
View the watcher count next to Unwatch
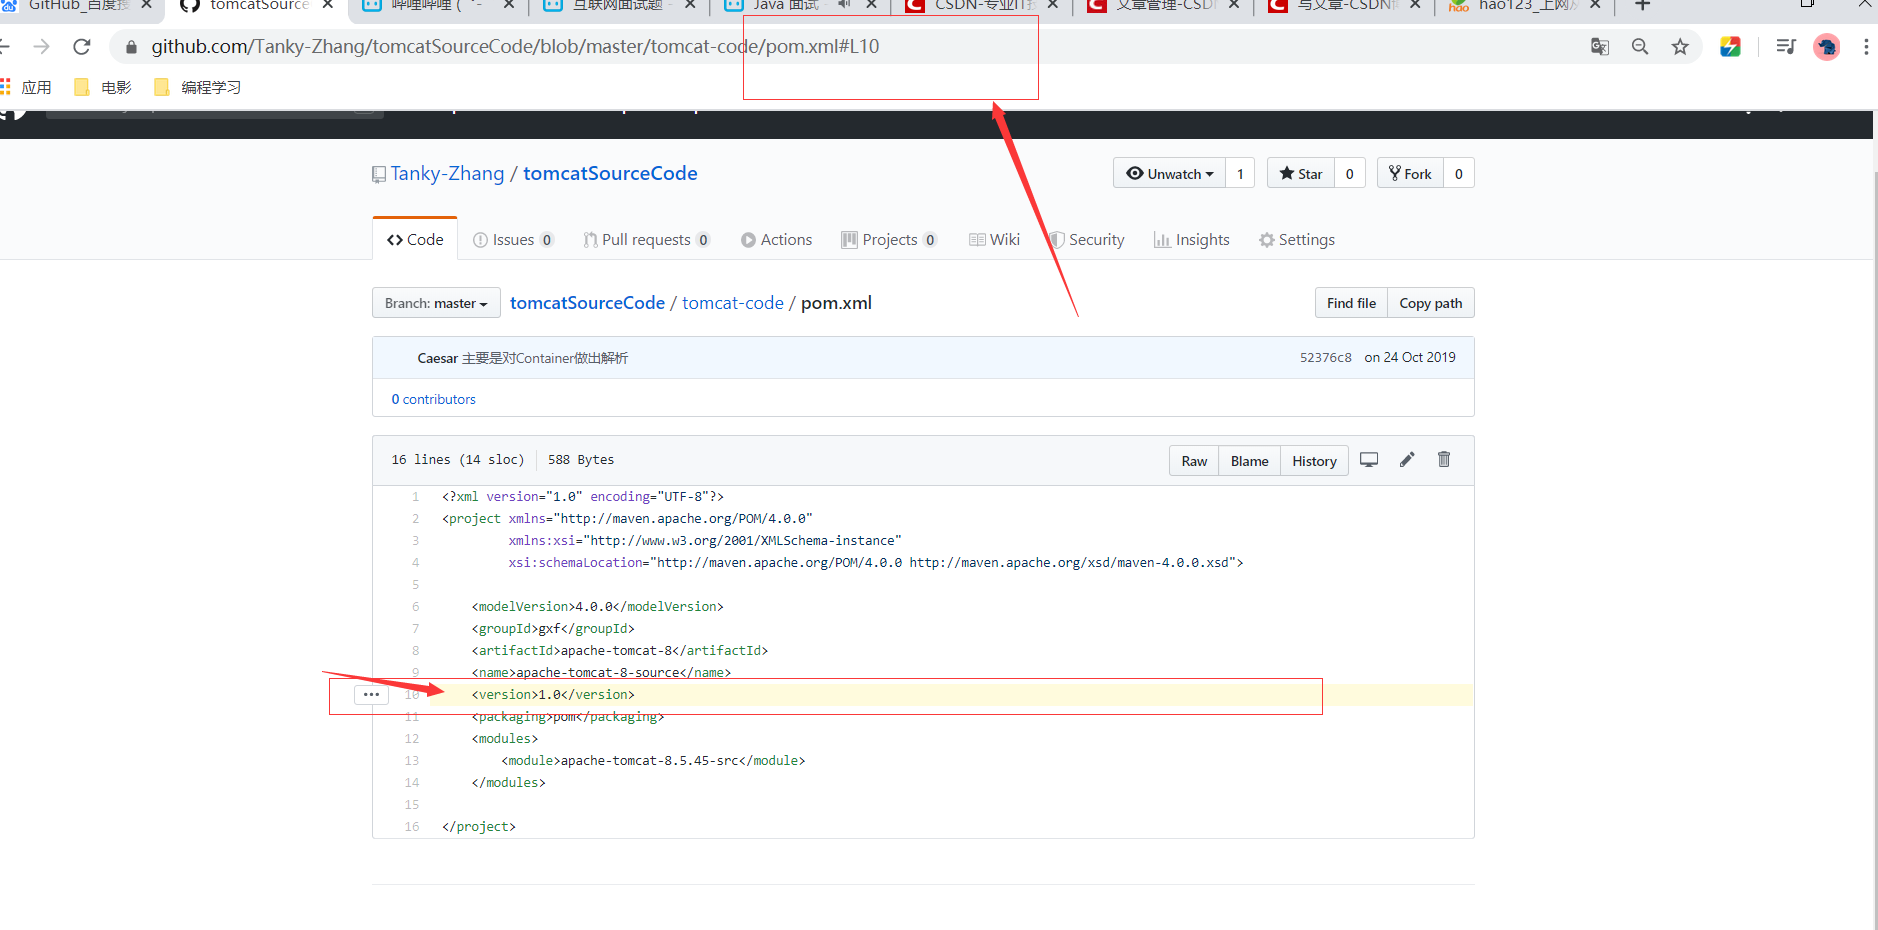click(1240, 173)
